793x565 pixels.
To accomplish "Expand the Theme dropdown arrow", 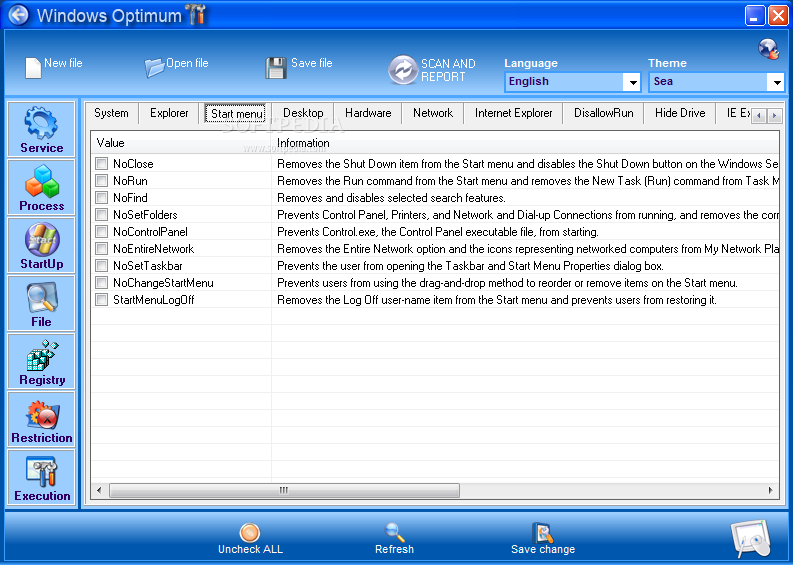I will (776, 82).
